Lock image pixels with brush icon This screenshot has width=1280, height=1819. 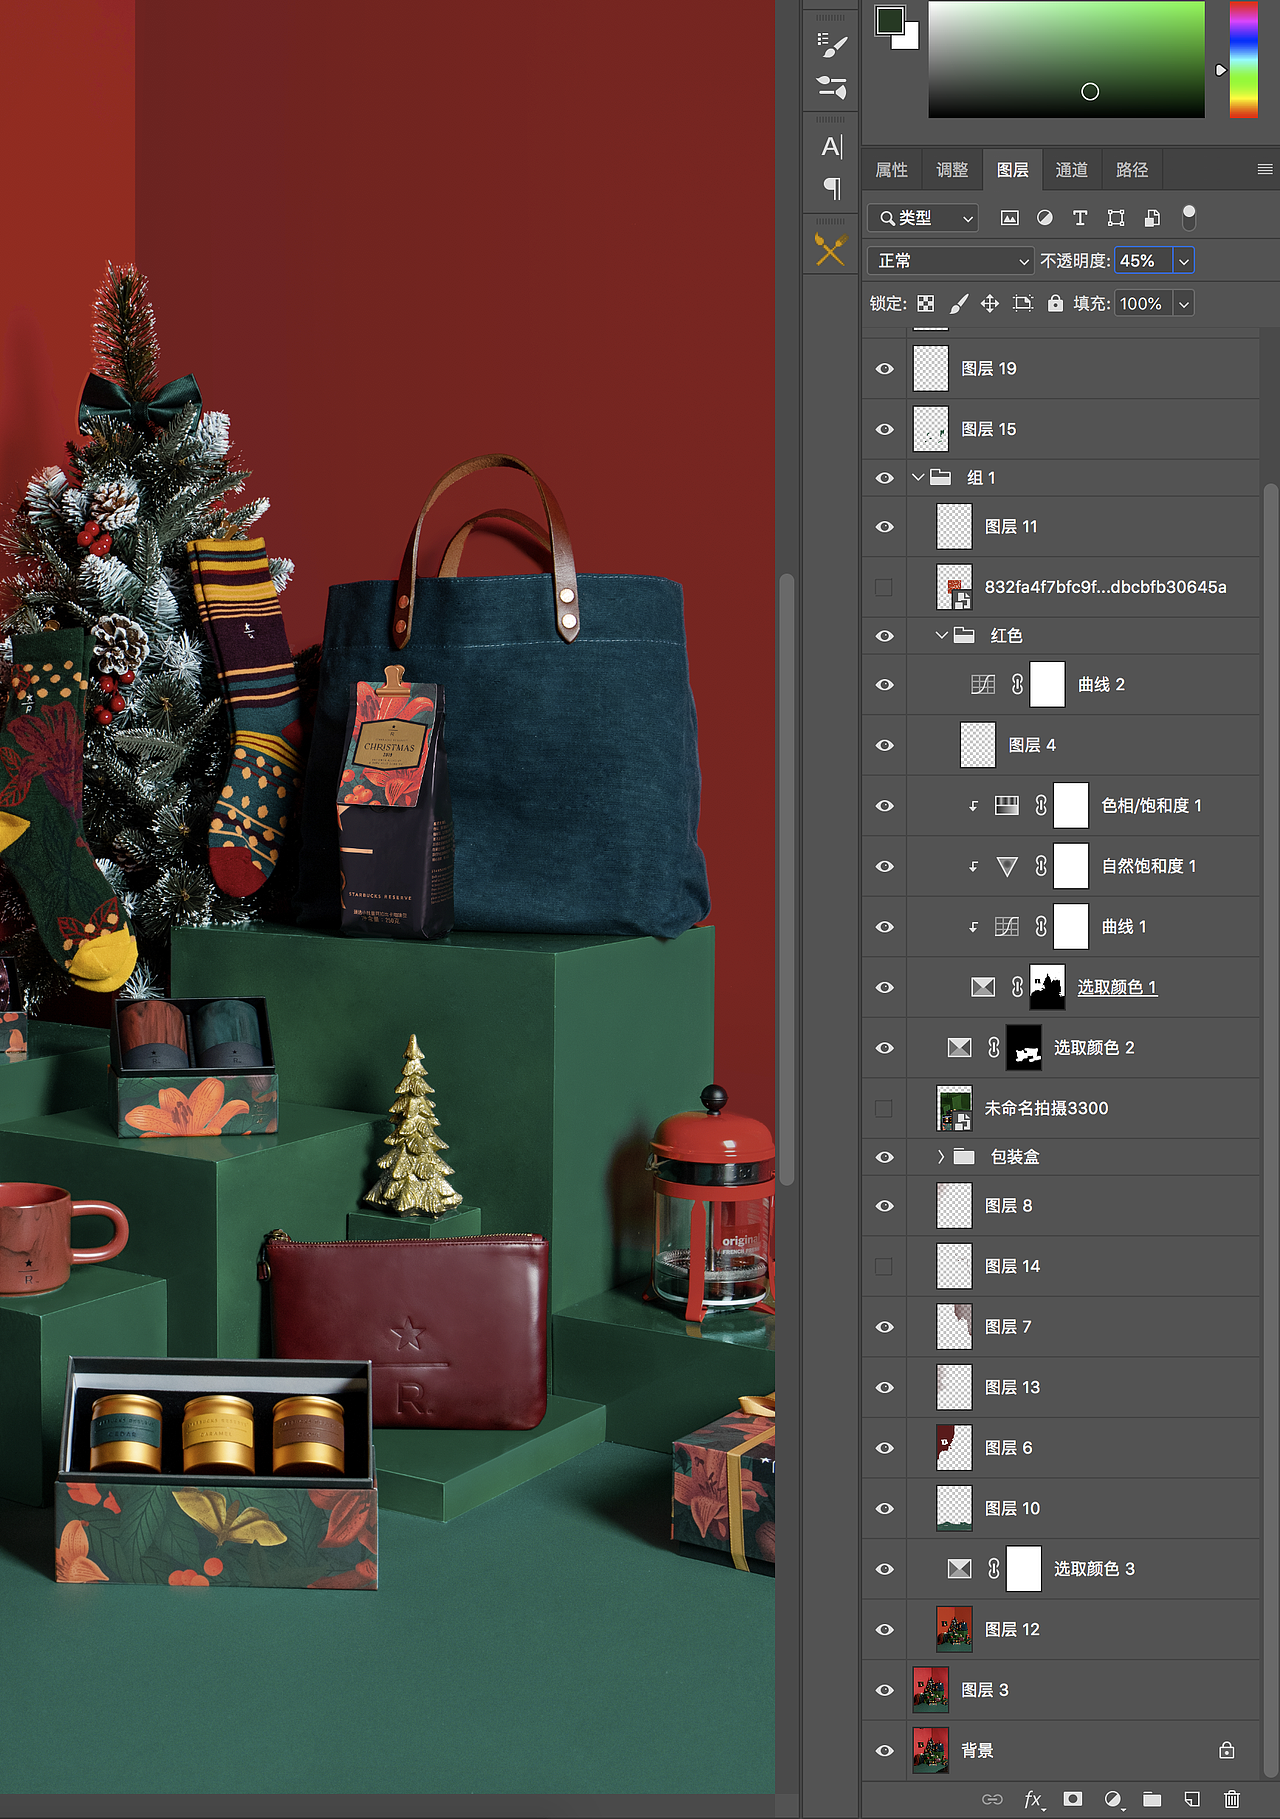[x=959, y=304]
